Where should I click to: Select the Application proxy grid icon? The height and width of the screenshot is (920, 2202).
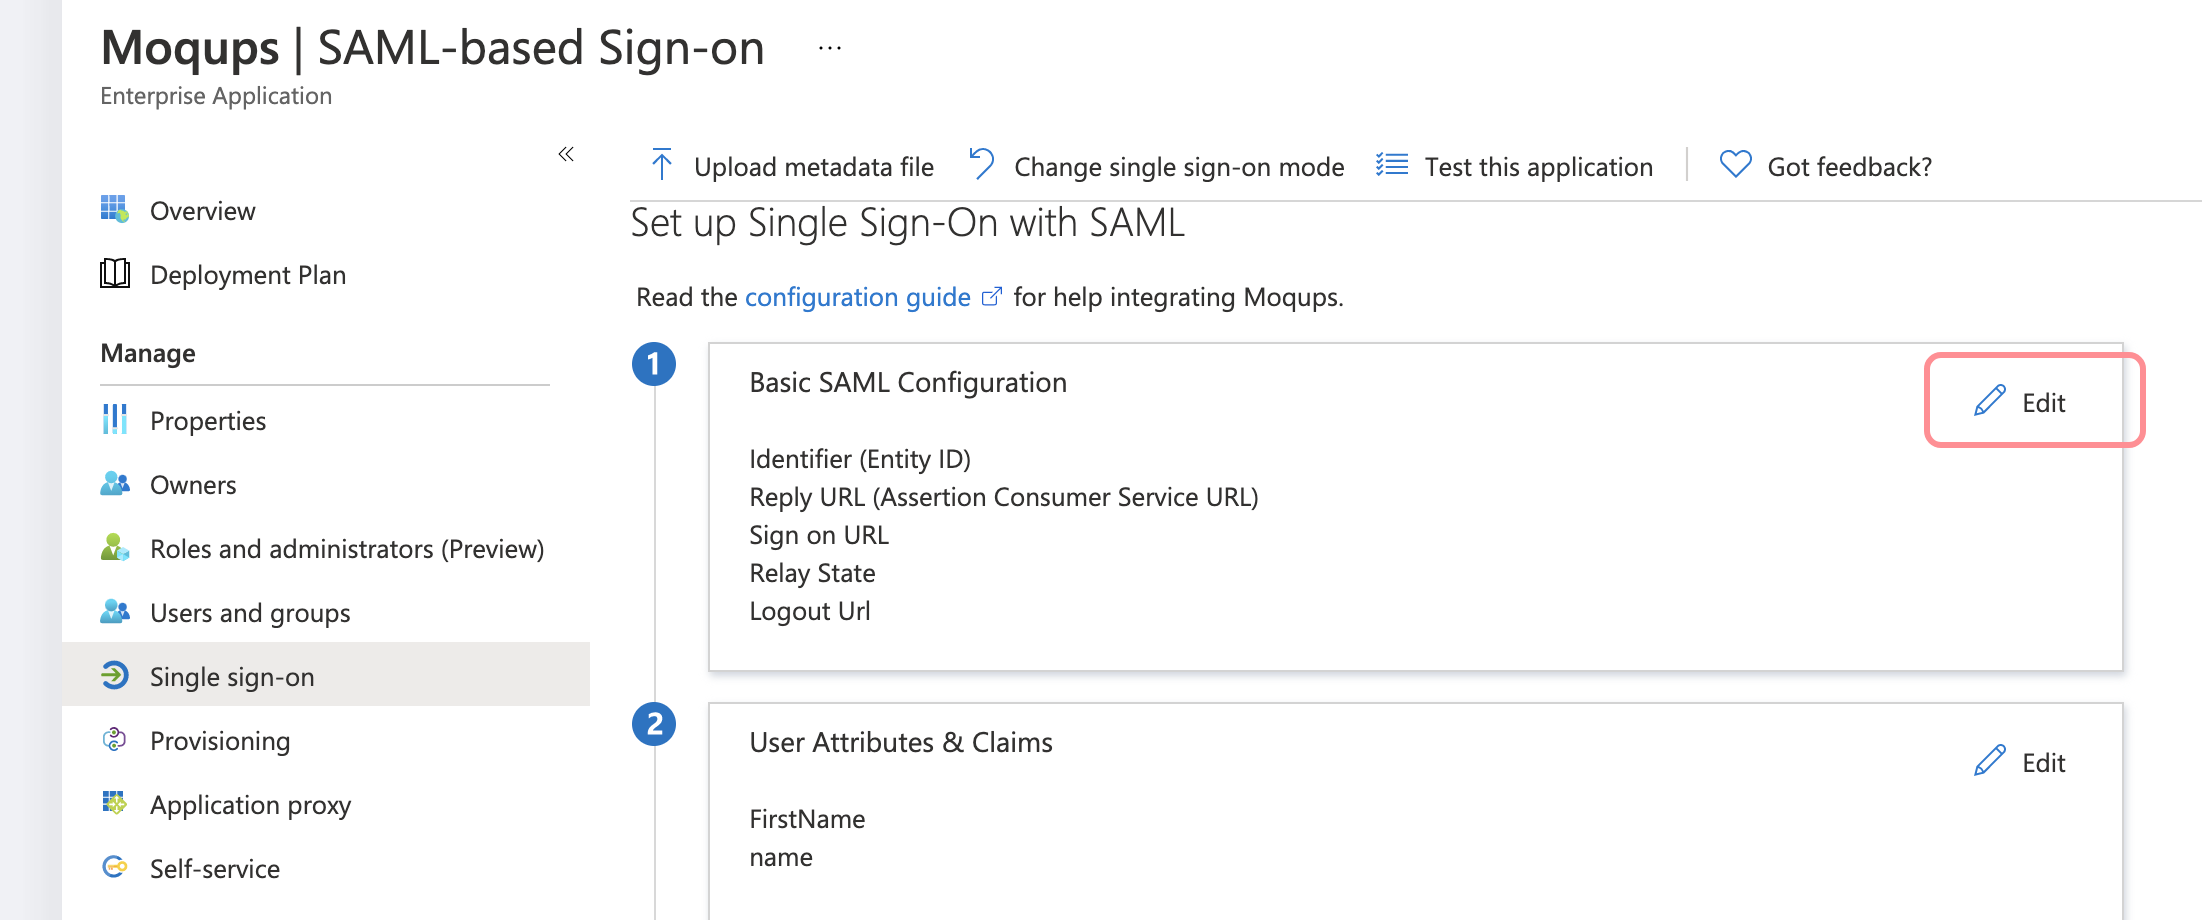114,804
